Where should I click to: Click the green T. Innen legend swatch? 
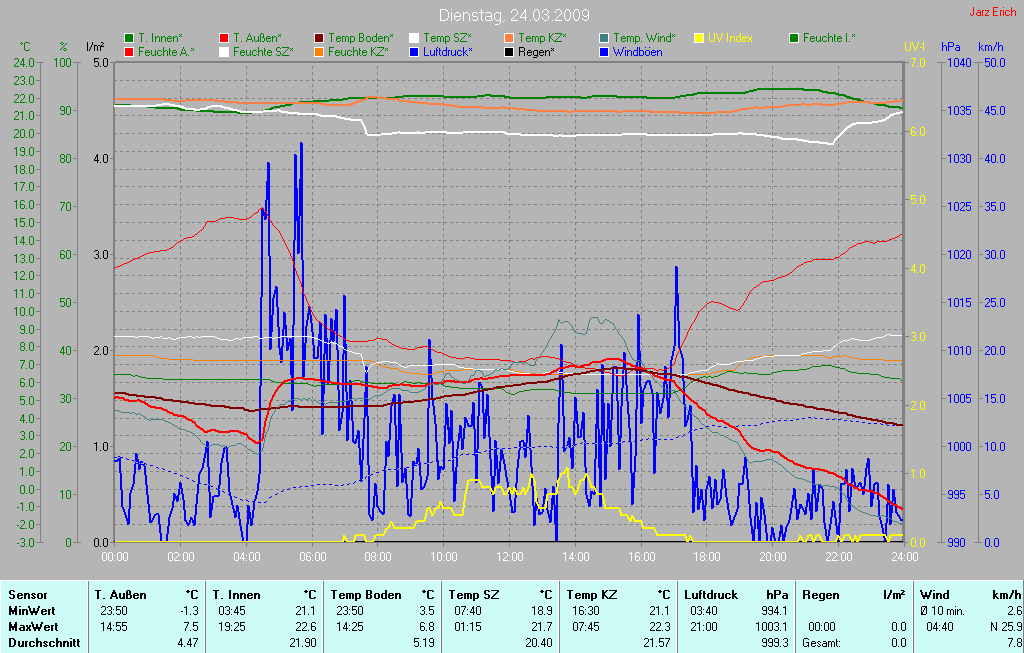click(x=129, y=38)
